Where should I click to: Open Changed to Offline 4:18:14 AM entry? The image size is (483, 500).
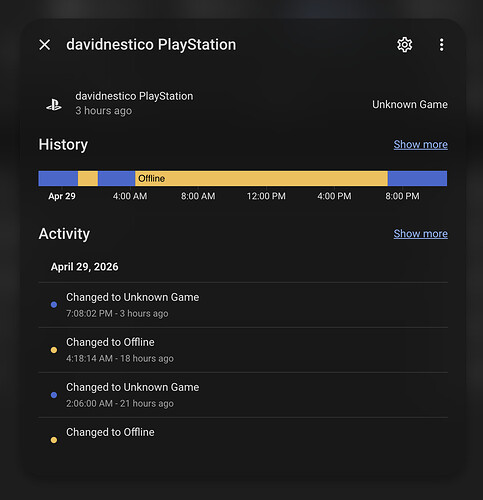[x=243, y=350]
